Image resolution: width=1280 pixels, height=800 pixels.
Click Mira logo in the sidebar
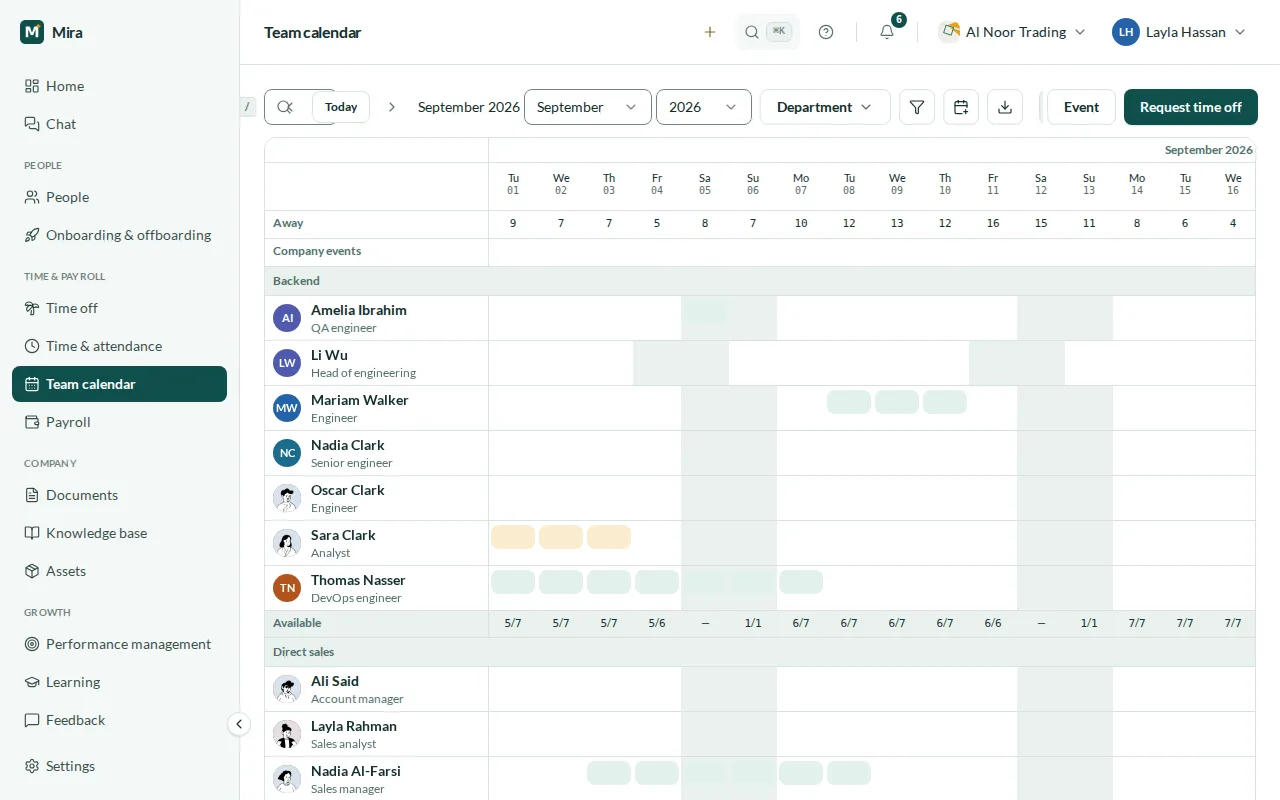click(x=33, y=32)
